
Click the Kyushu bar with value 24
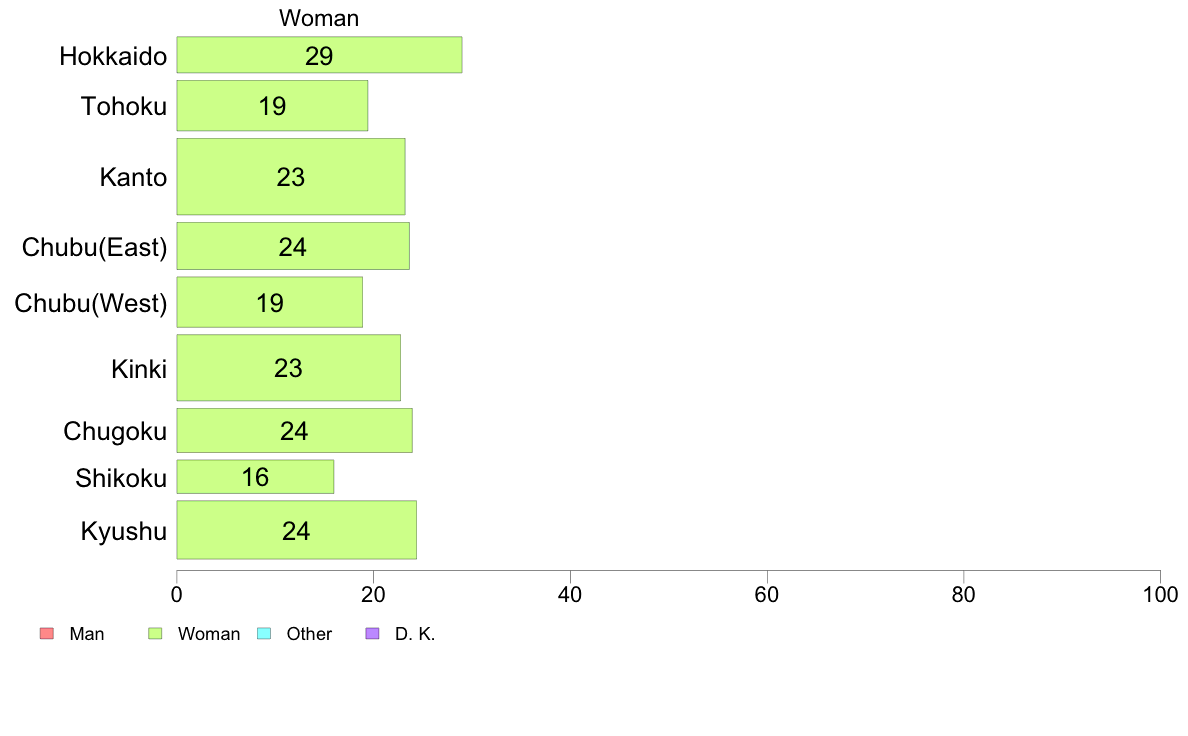point(296,530)
